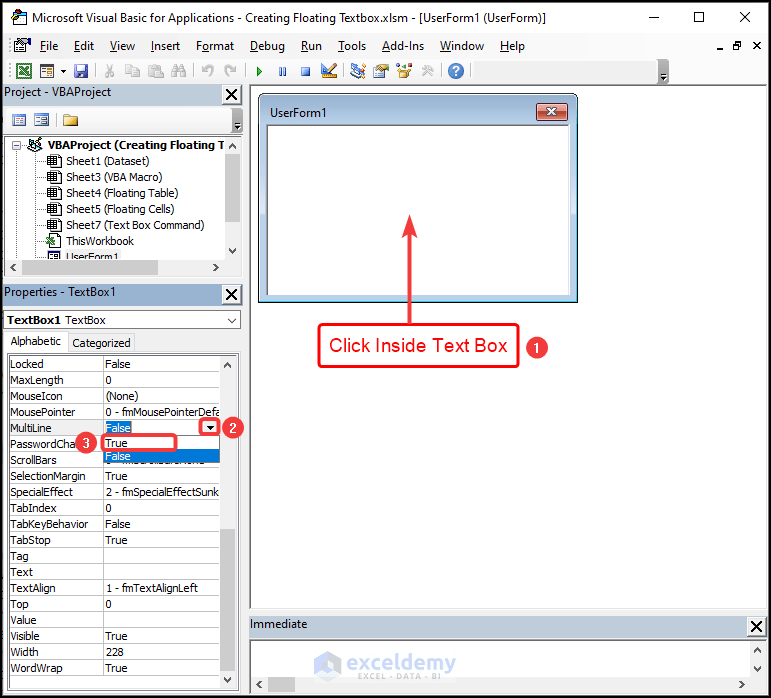Screen dimensions: 771x698
Task: Run the macro with the green play icon
Action: 259,72
